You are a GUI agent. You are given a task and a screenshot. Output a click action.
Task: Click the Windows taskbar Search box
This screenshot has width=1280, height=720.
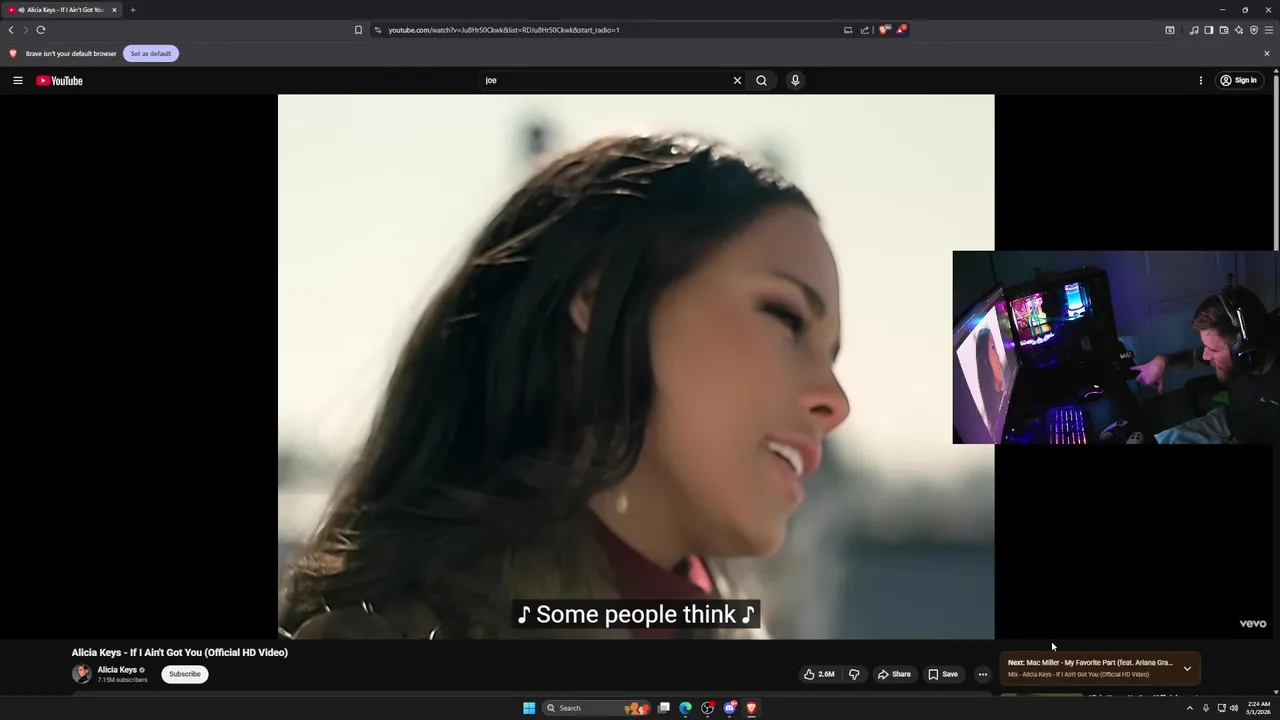click(x=597, y=708)
